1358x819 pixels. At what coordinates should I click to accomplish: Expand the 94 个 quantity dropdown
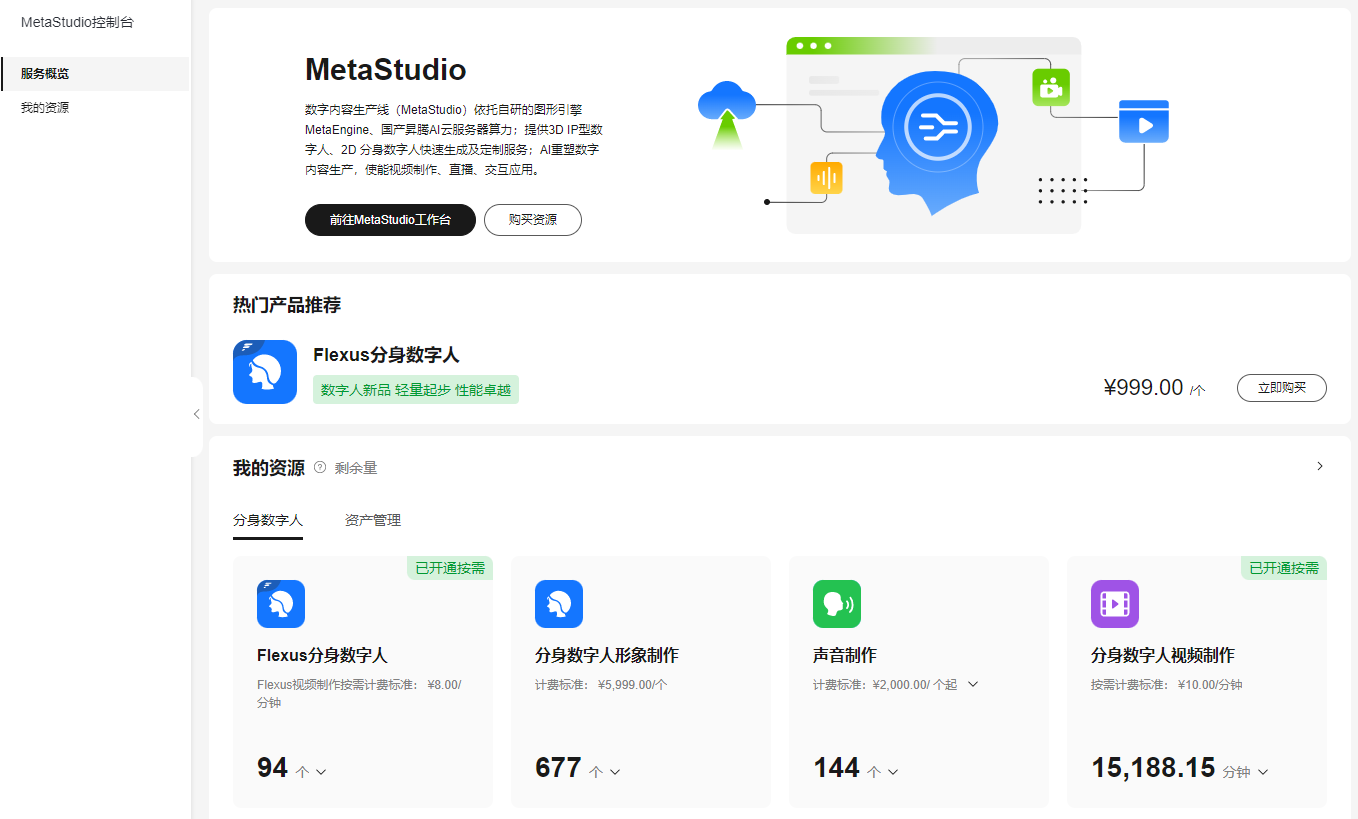321,772
